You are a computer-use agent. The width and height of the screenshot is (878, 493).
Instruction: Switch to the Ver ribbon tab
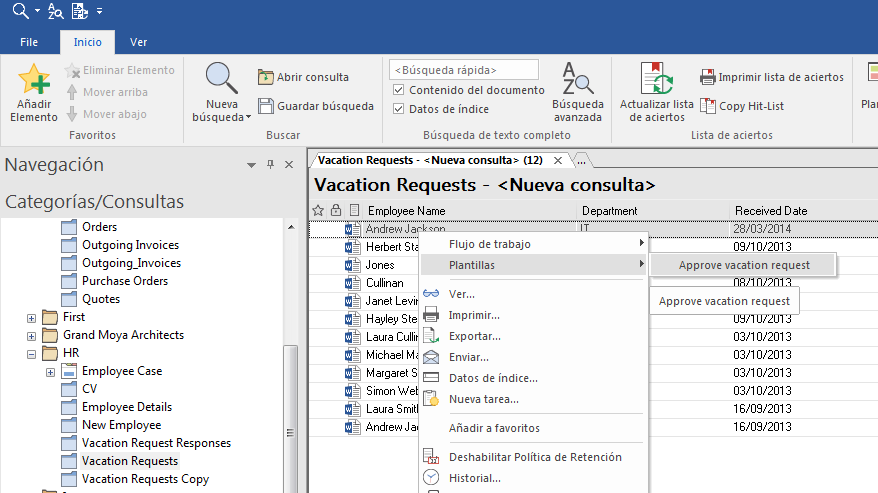pos(139,42)
